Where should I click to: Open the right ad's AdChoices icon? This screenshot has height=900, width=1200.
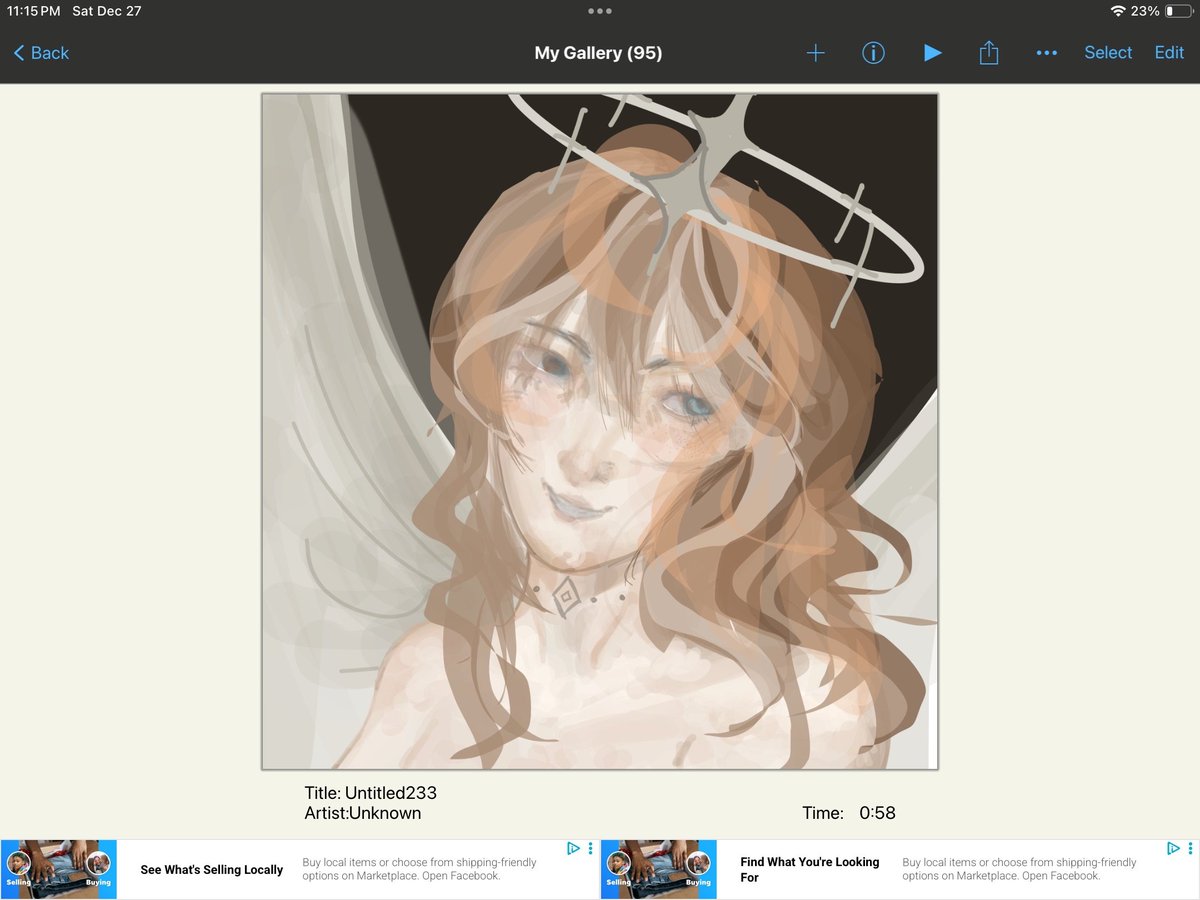(x=1174, y=848)
